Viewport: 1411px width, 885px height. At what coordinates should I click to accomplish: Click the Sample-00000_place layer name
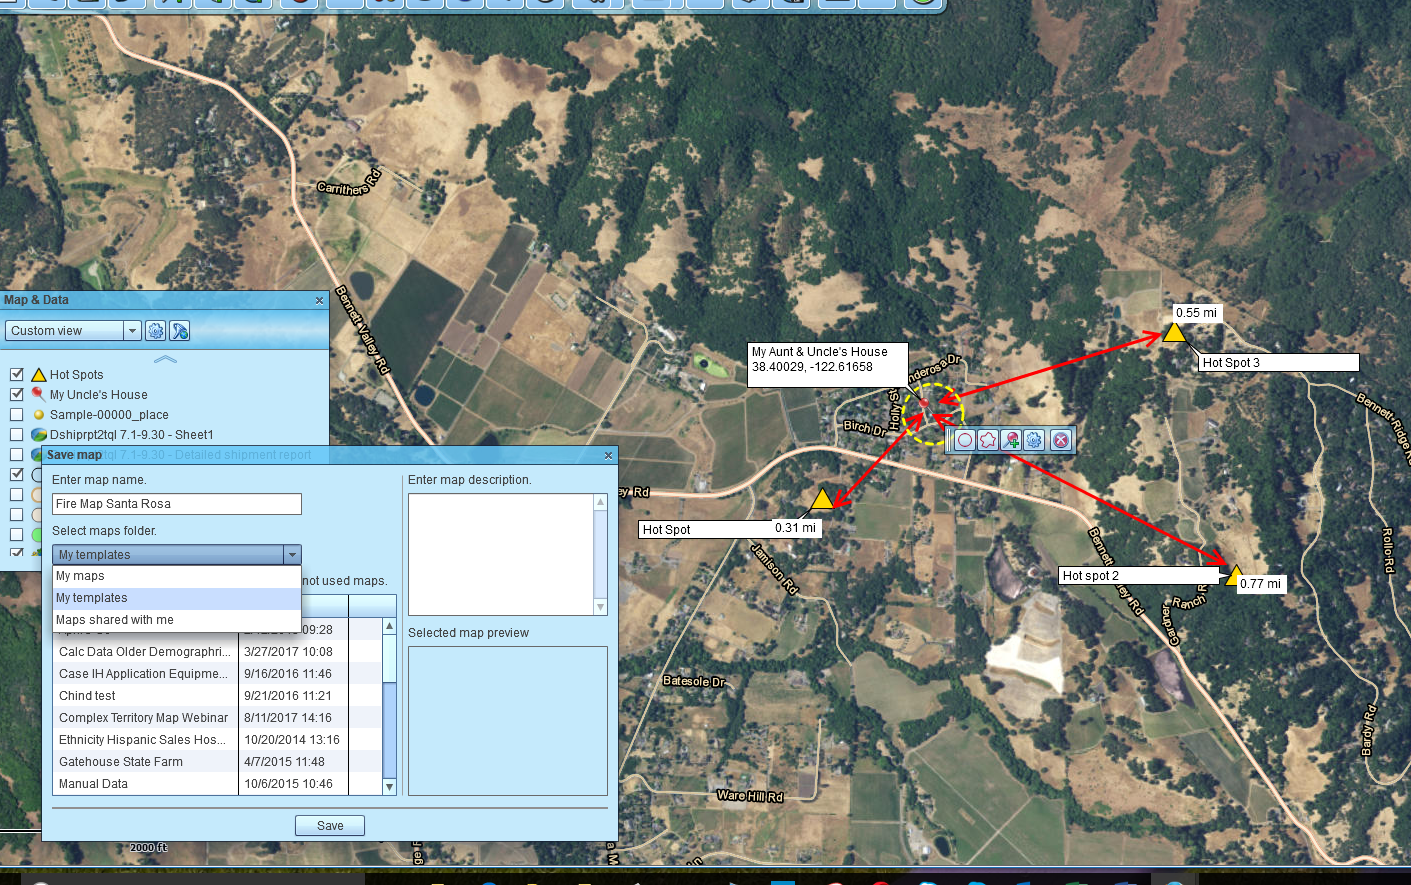pos(109,415)
